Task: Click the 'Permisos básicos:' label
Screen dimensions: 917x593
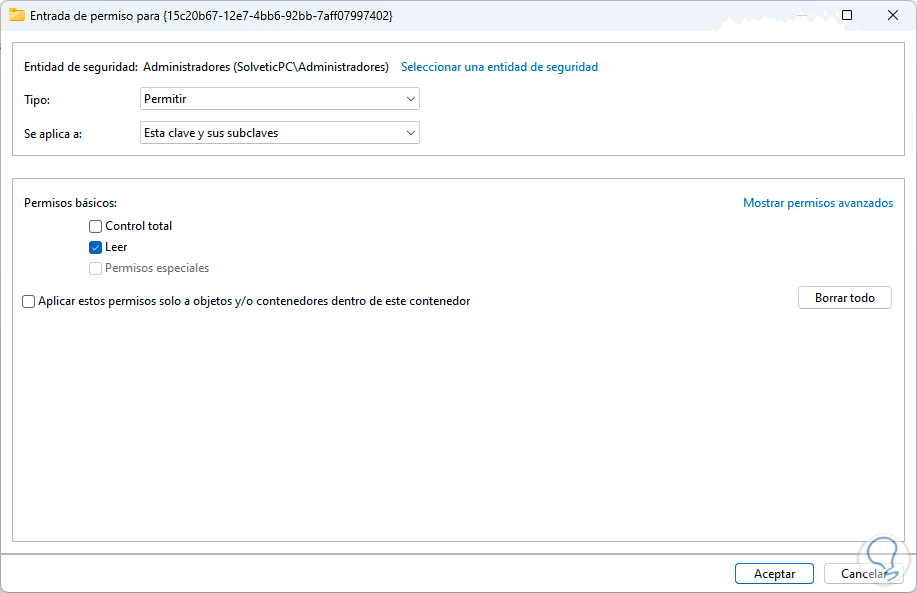Action: click(x=71, y=203)
